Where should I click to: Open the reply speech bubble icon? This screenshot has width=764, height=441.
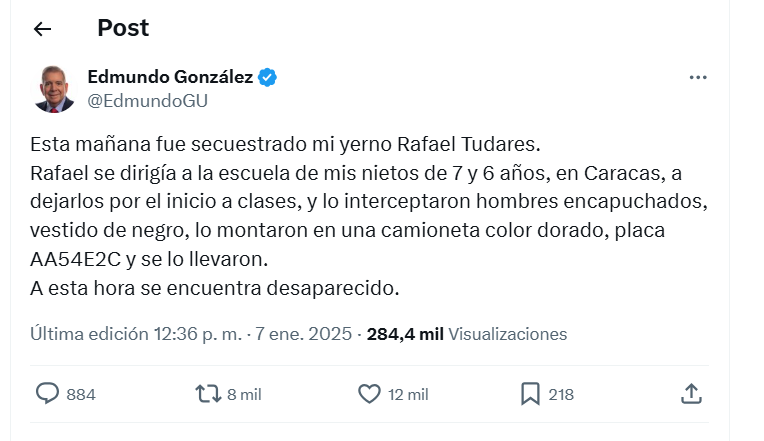(48, 394)
